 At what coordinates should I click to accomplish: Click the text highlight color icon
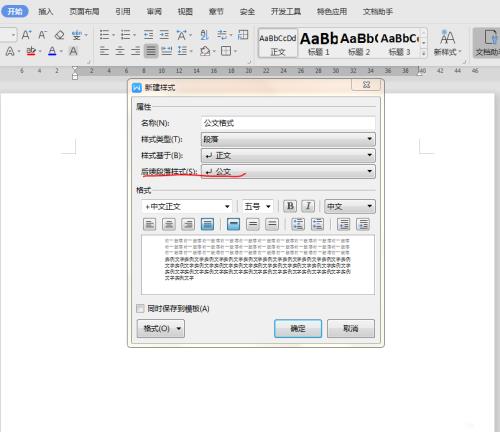(x=31, y=51)
